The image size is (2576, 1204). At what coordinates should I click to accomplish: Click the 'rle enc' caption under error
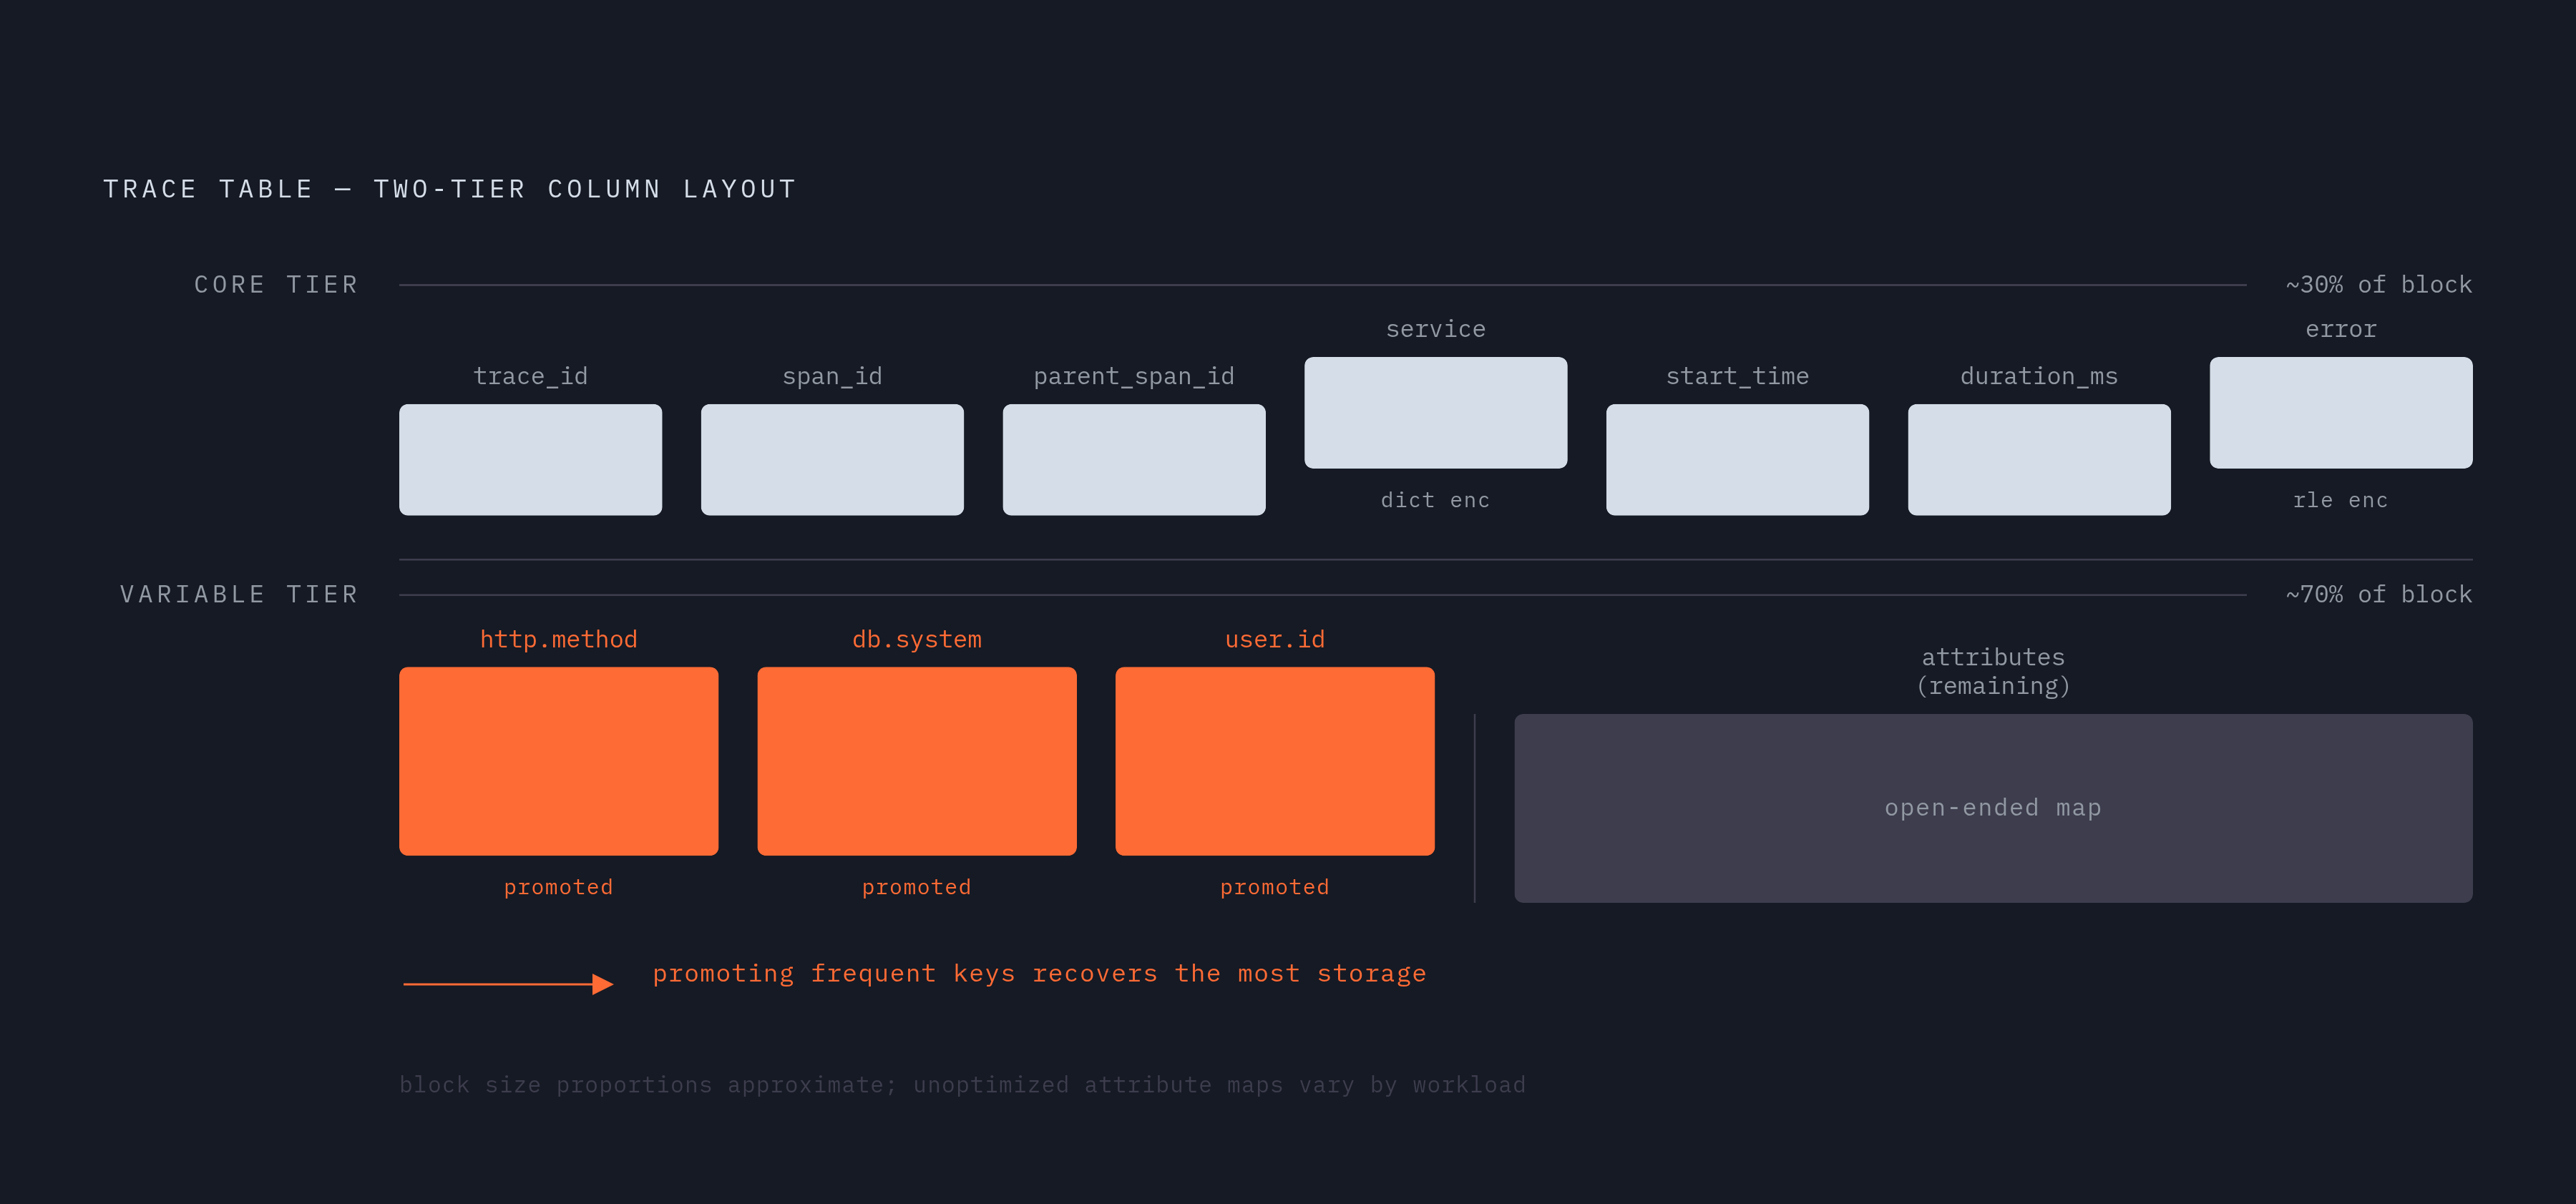pyautogui.click(x=2341, y=500)
